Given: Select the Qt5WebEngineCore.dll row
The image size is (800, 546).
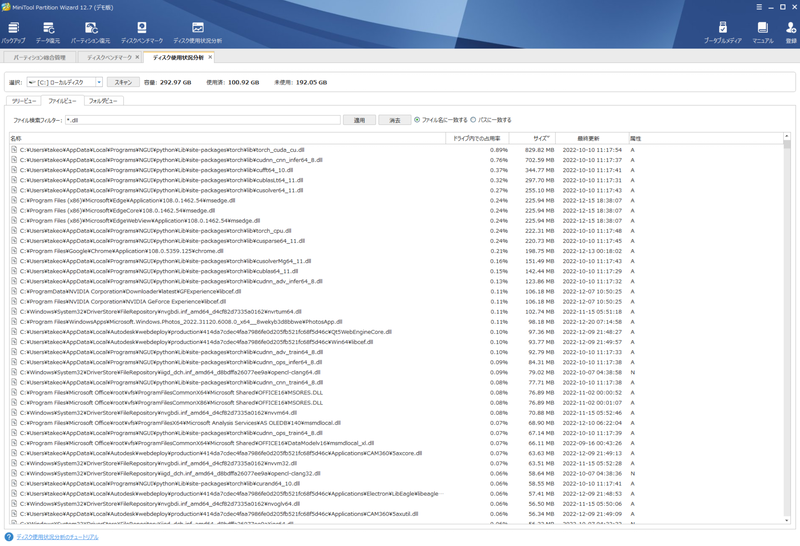Looking at the screenshot, I should [x=396, y=332].
